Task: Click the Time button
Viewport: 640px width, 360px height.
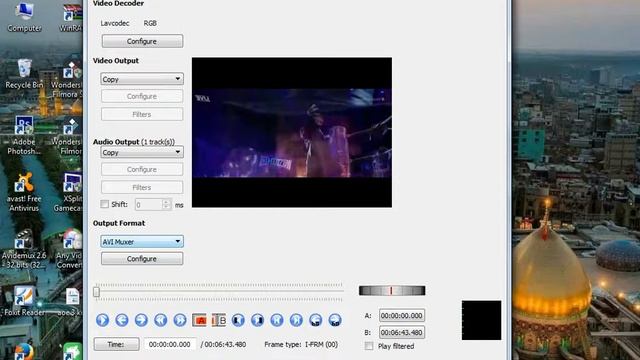Action: coord(116,344)
